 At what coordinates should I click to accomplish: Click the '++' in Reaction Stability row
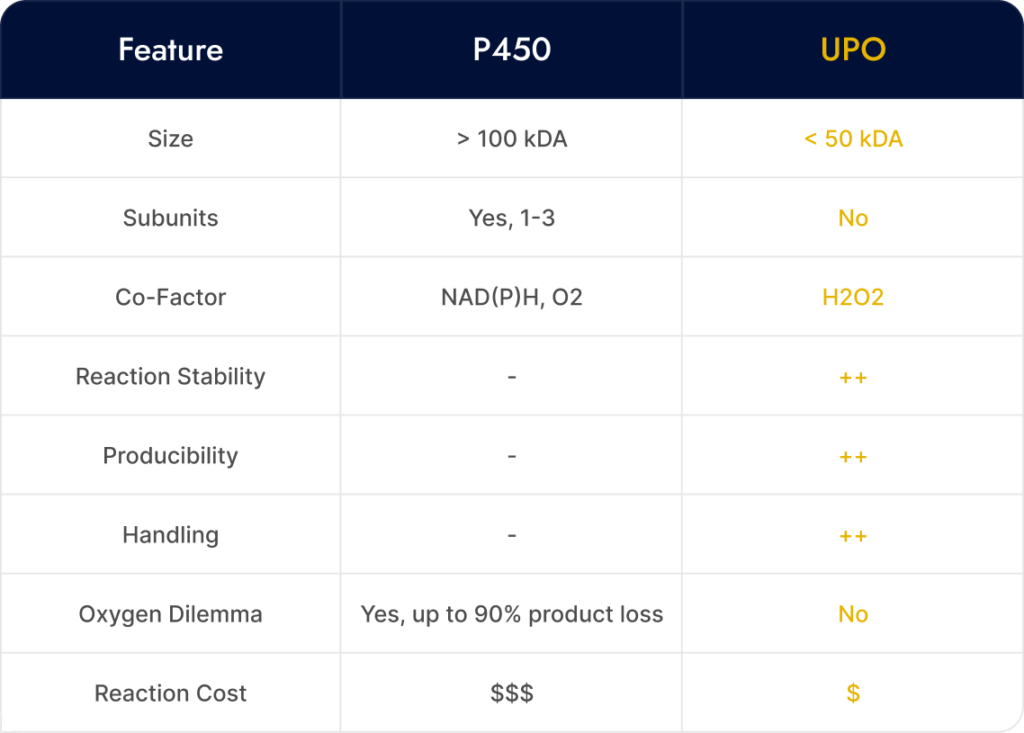(852, 378)
